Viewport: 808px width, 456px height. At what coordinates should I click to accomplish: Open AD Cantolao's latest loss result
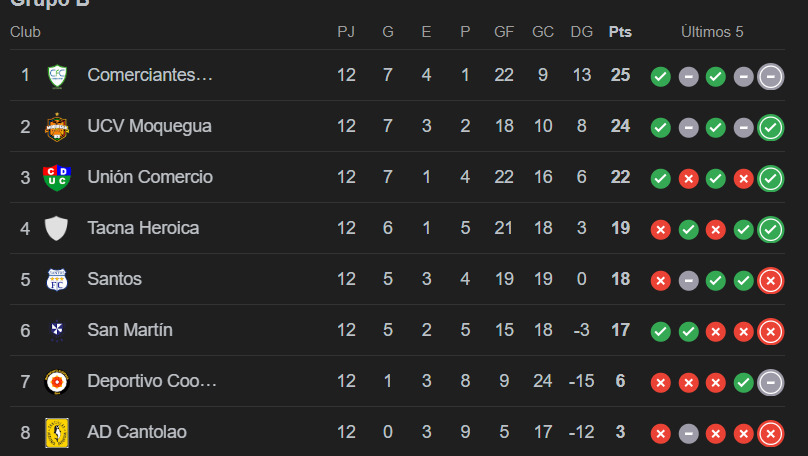coord(770,433)
